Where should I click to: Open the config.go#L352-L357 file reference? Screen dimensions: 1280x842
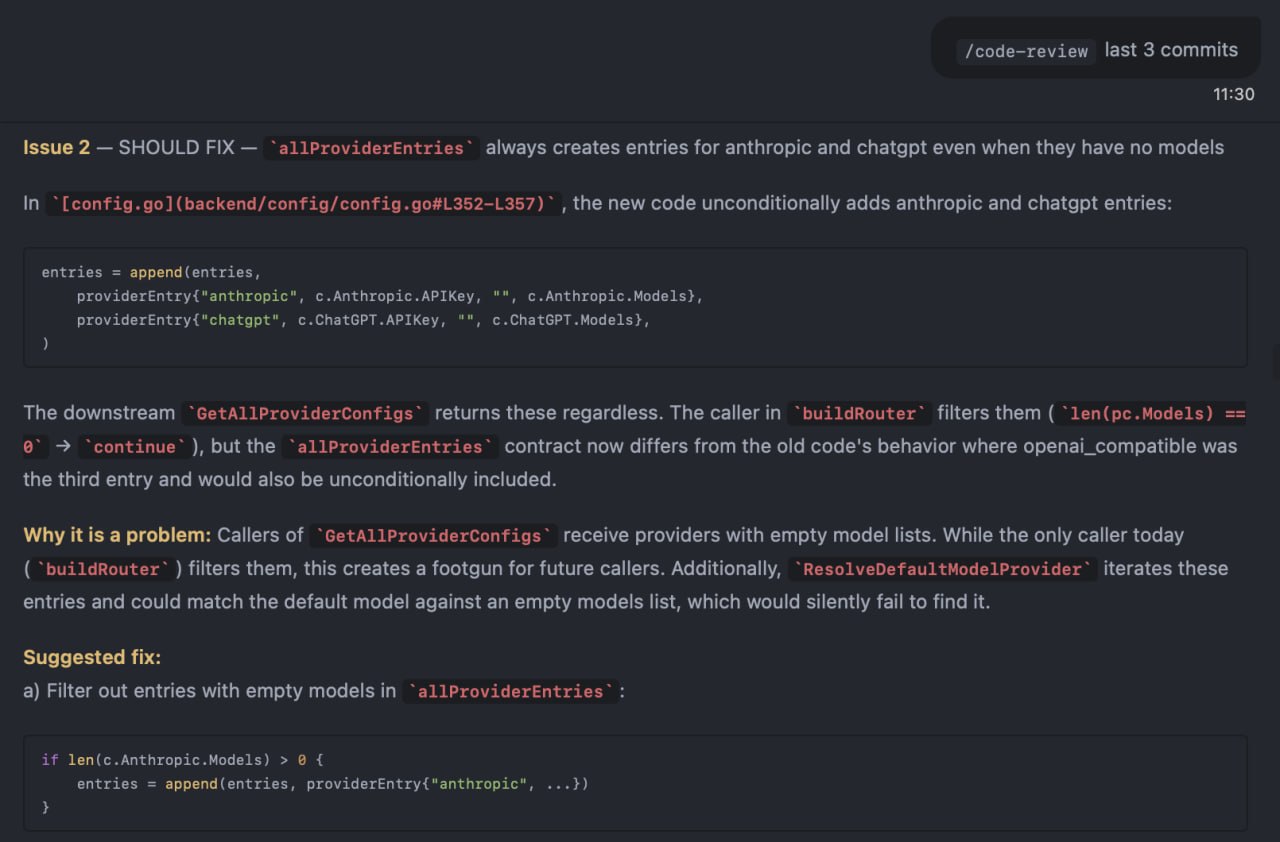306,203
